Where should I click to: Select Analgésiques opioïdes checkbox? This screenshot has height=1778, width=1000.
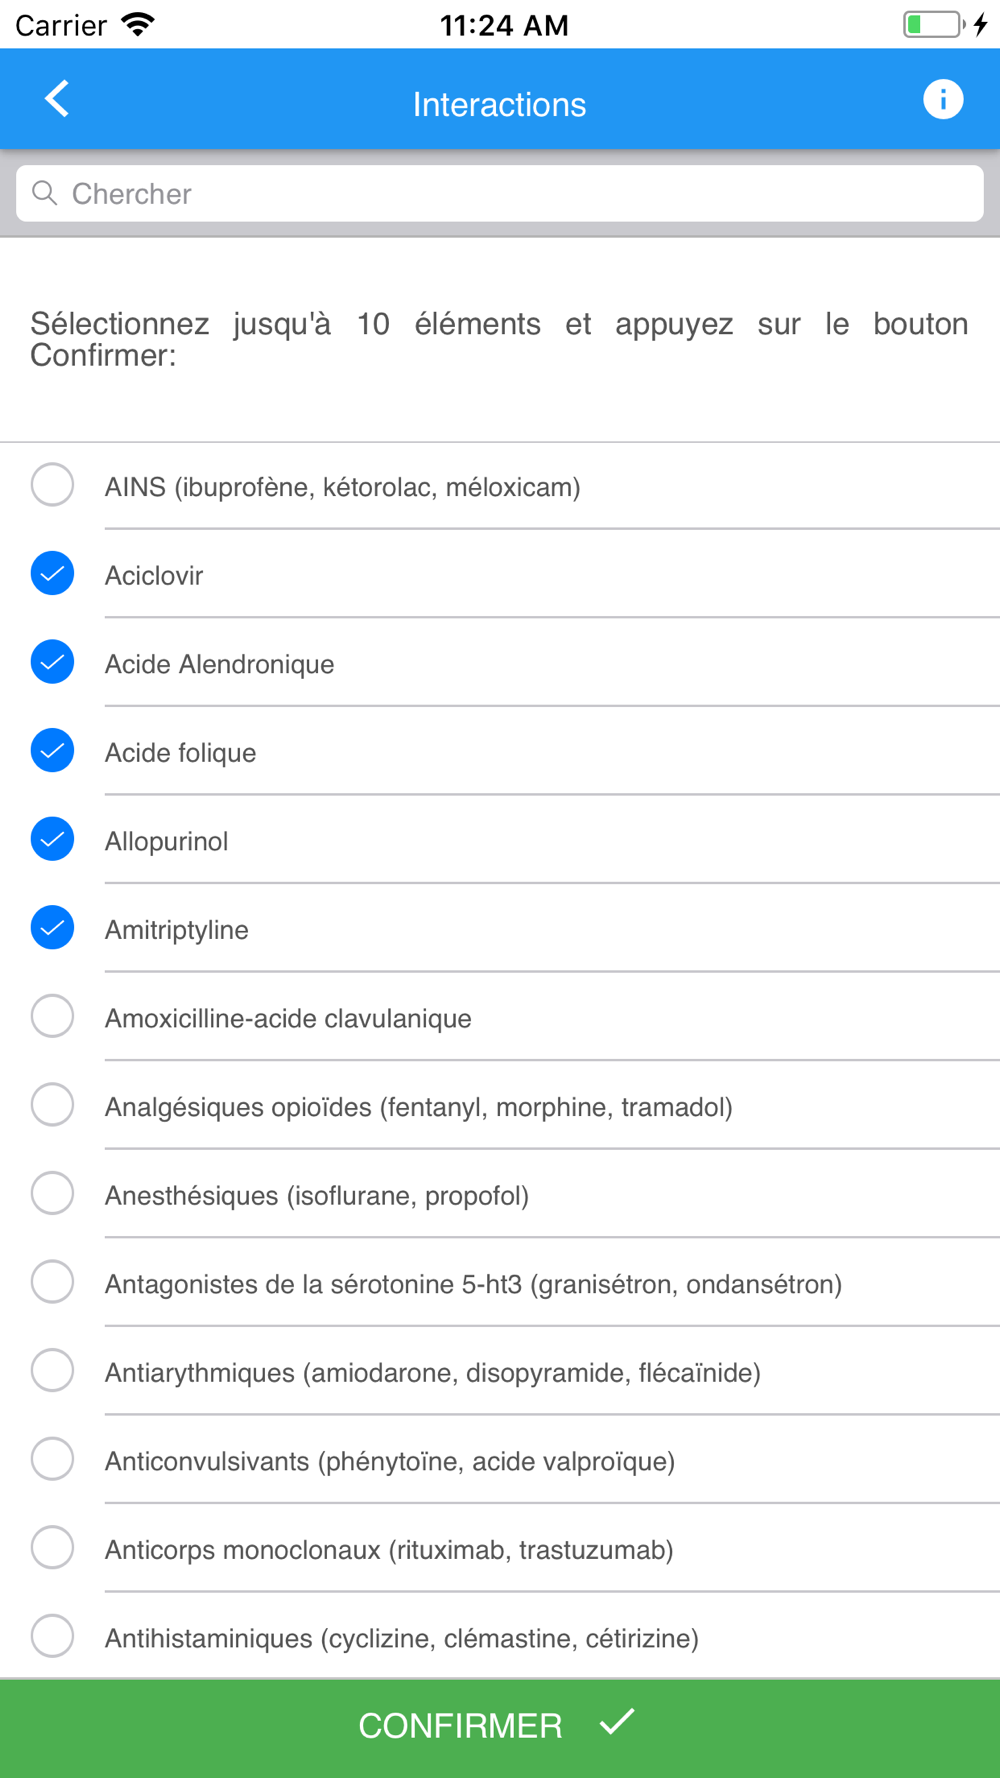click(x=52, y=1105)
